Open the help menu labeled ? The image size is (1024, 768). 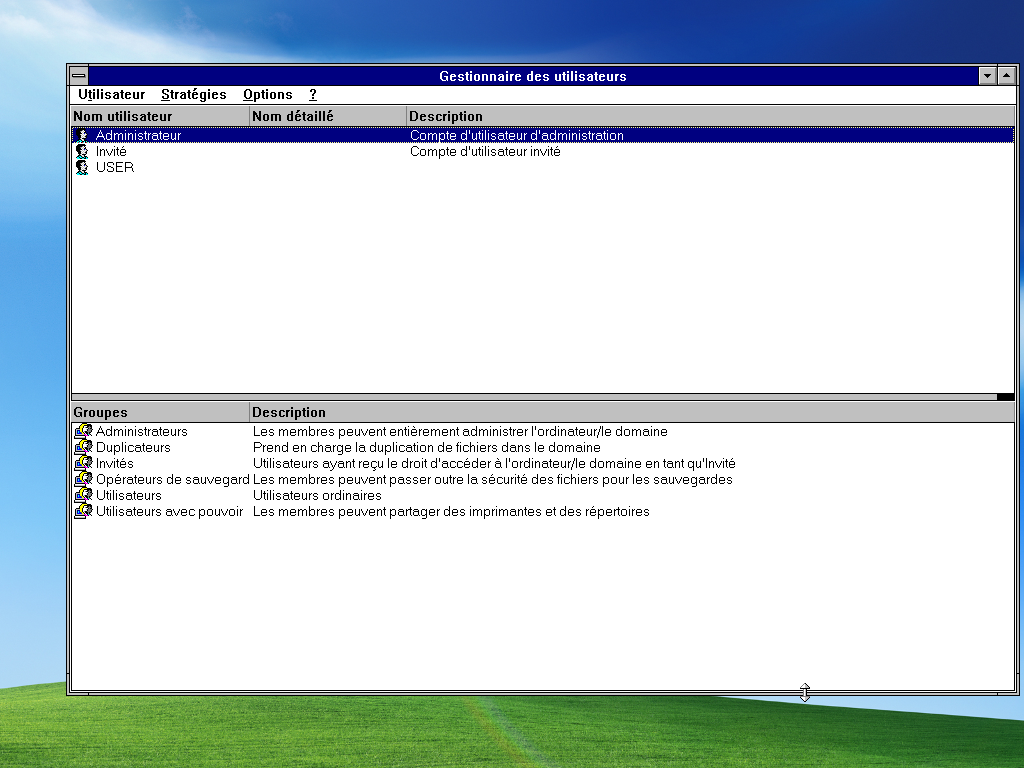312,94
